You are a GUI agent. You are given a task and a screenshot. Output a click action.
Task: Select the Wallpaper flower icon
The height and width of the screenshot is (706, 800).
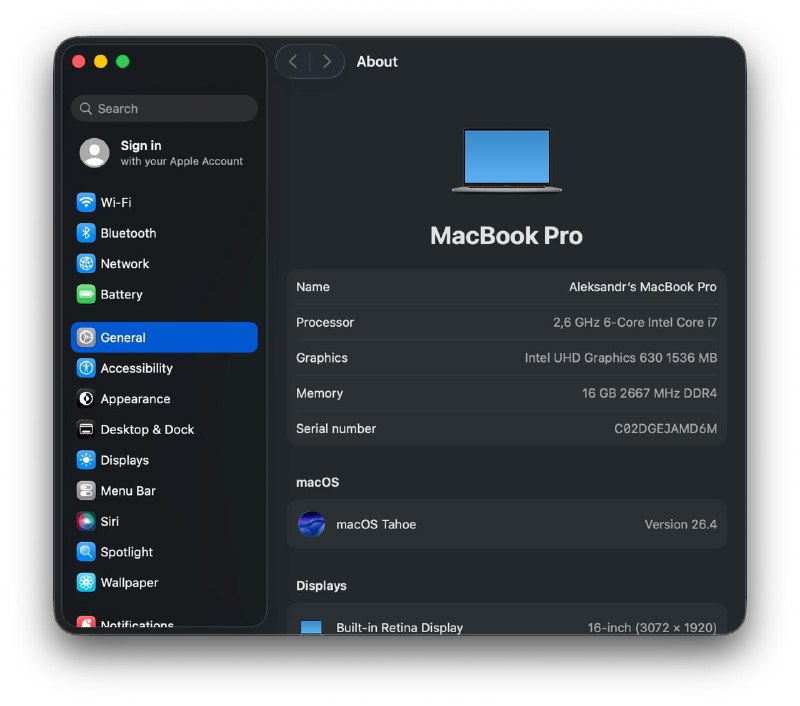coord(86,582)
